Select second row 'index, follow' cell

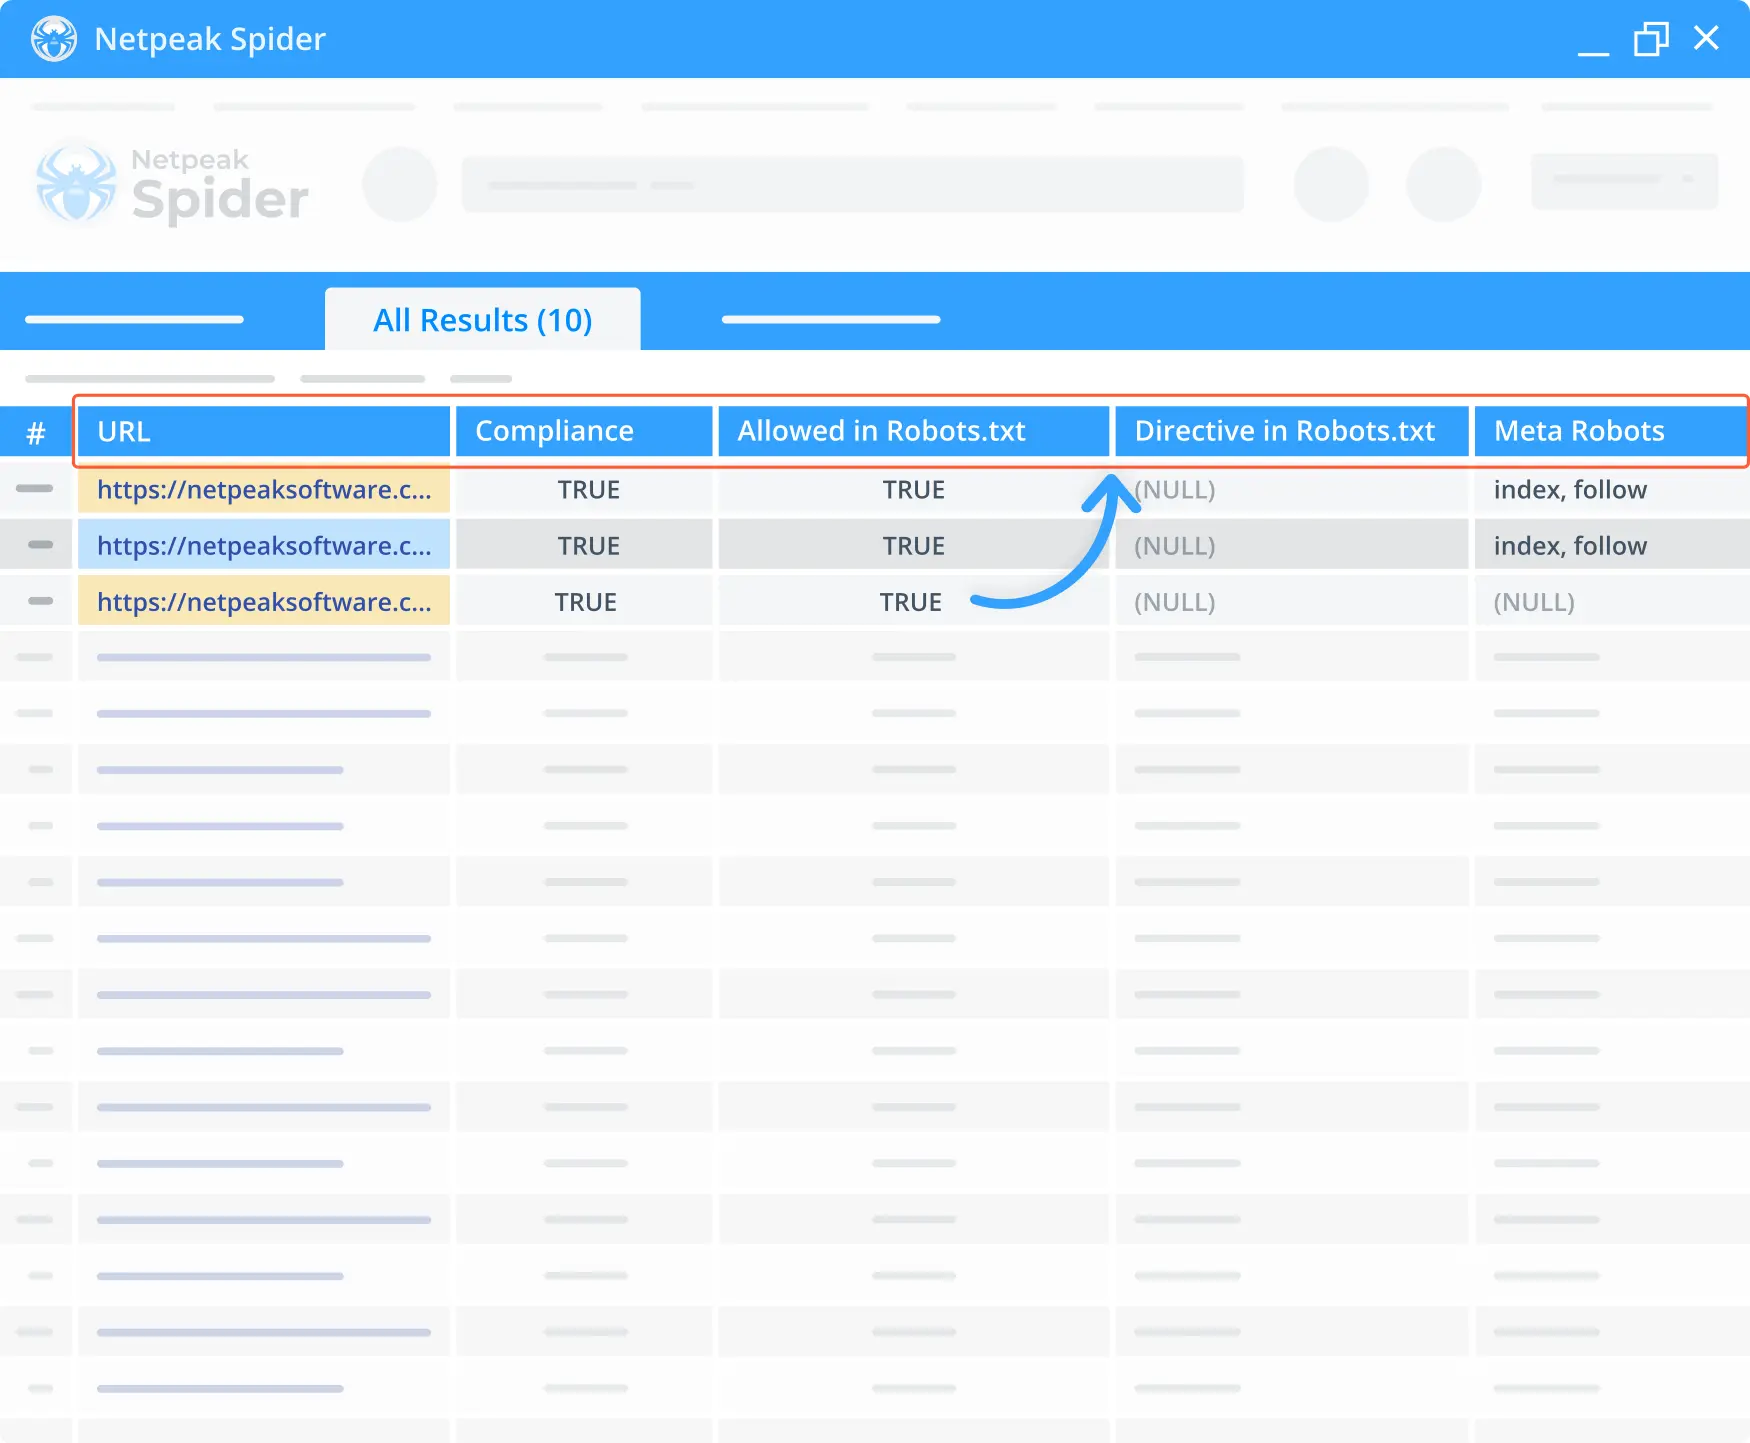[x=1612, y=546]
